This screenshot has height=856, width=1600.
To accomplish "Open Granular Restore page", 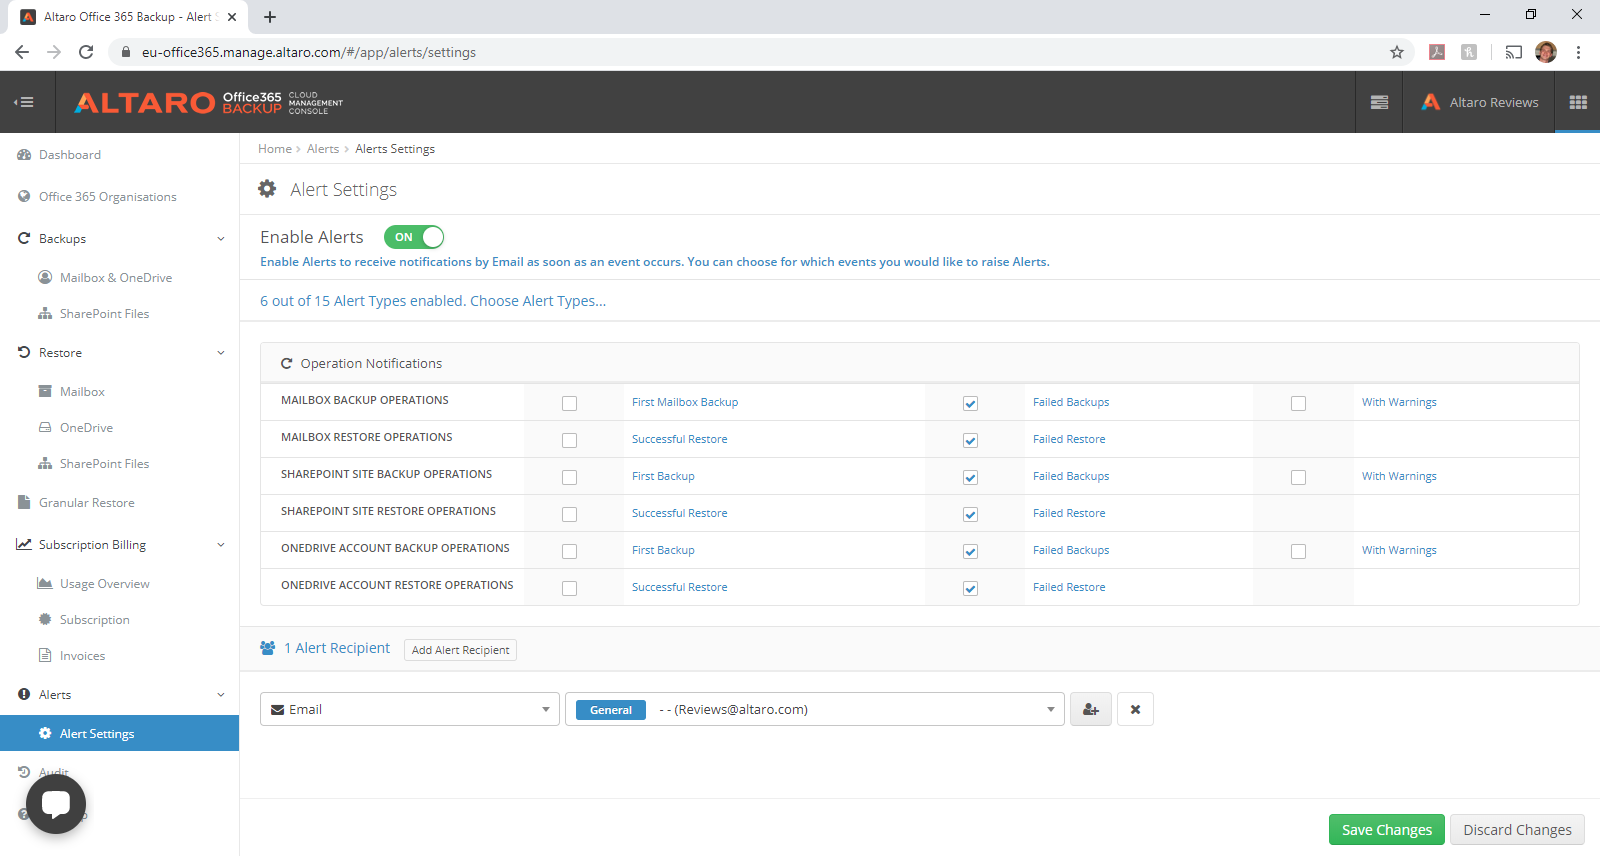I will tap(87, 503).
